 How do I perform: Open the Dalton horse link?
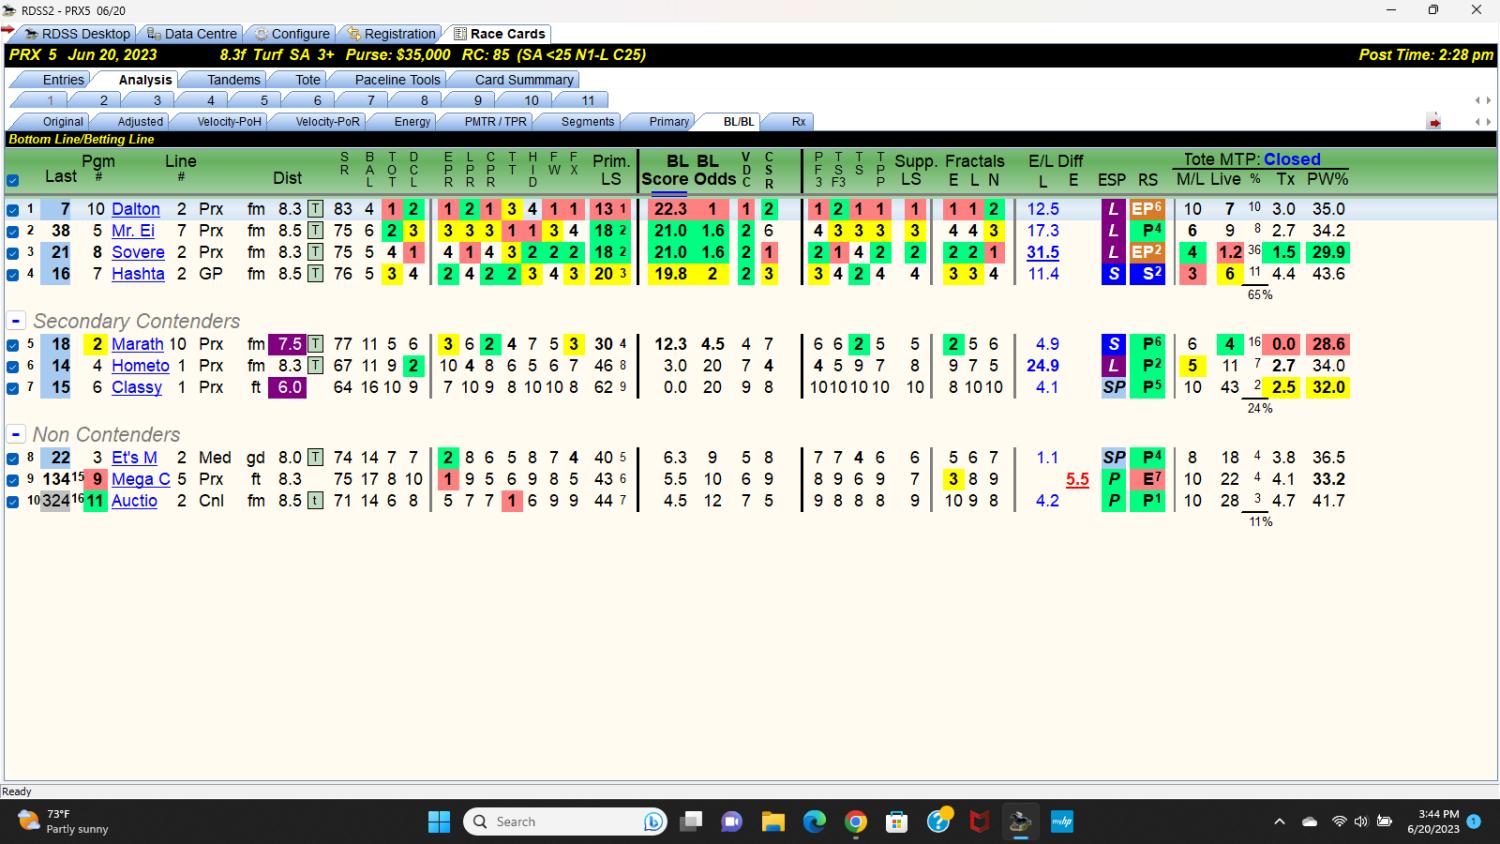136,209
